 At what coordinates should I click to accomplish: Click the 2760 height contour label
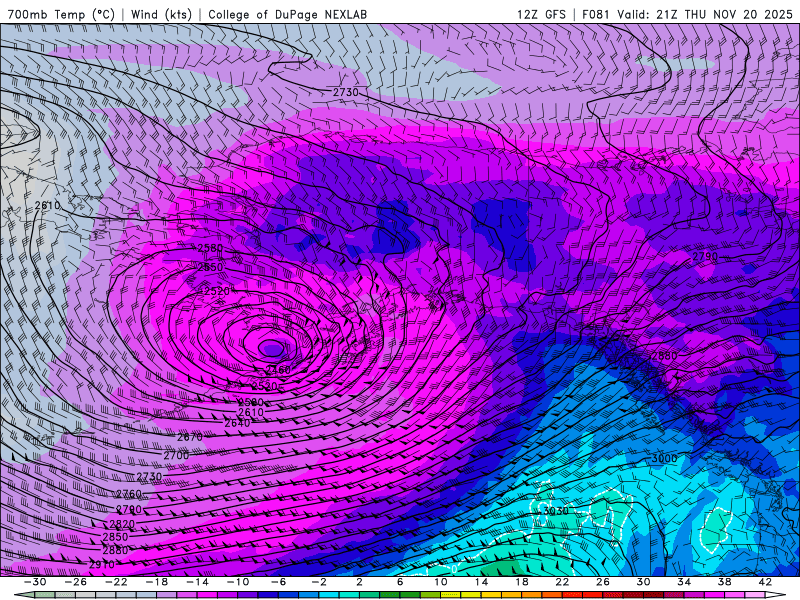tap(129, 494)
